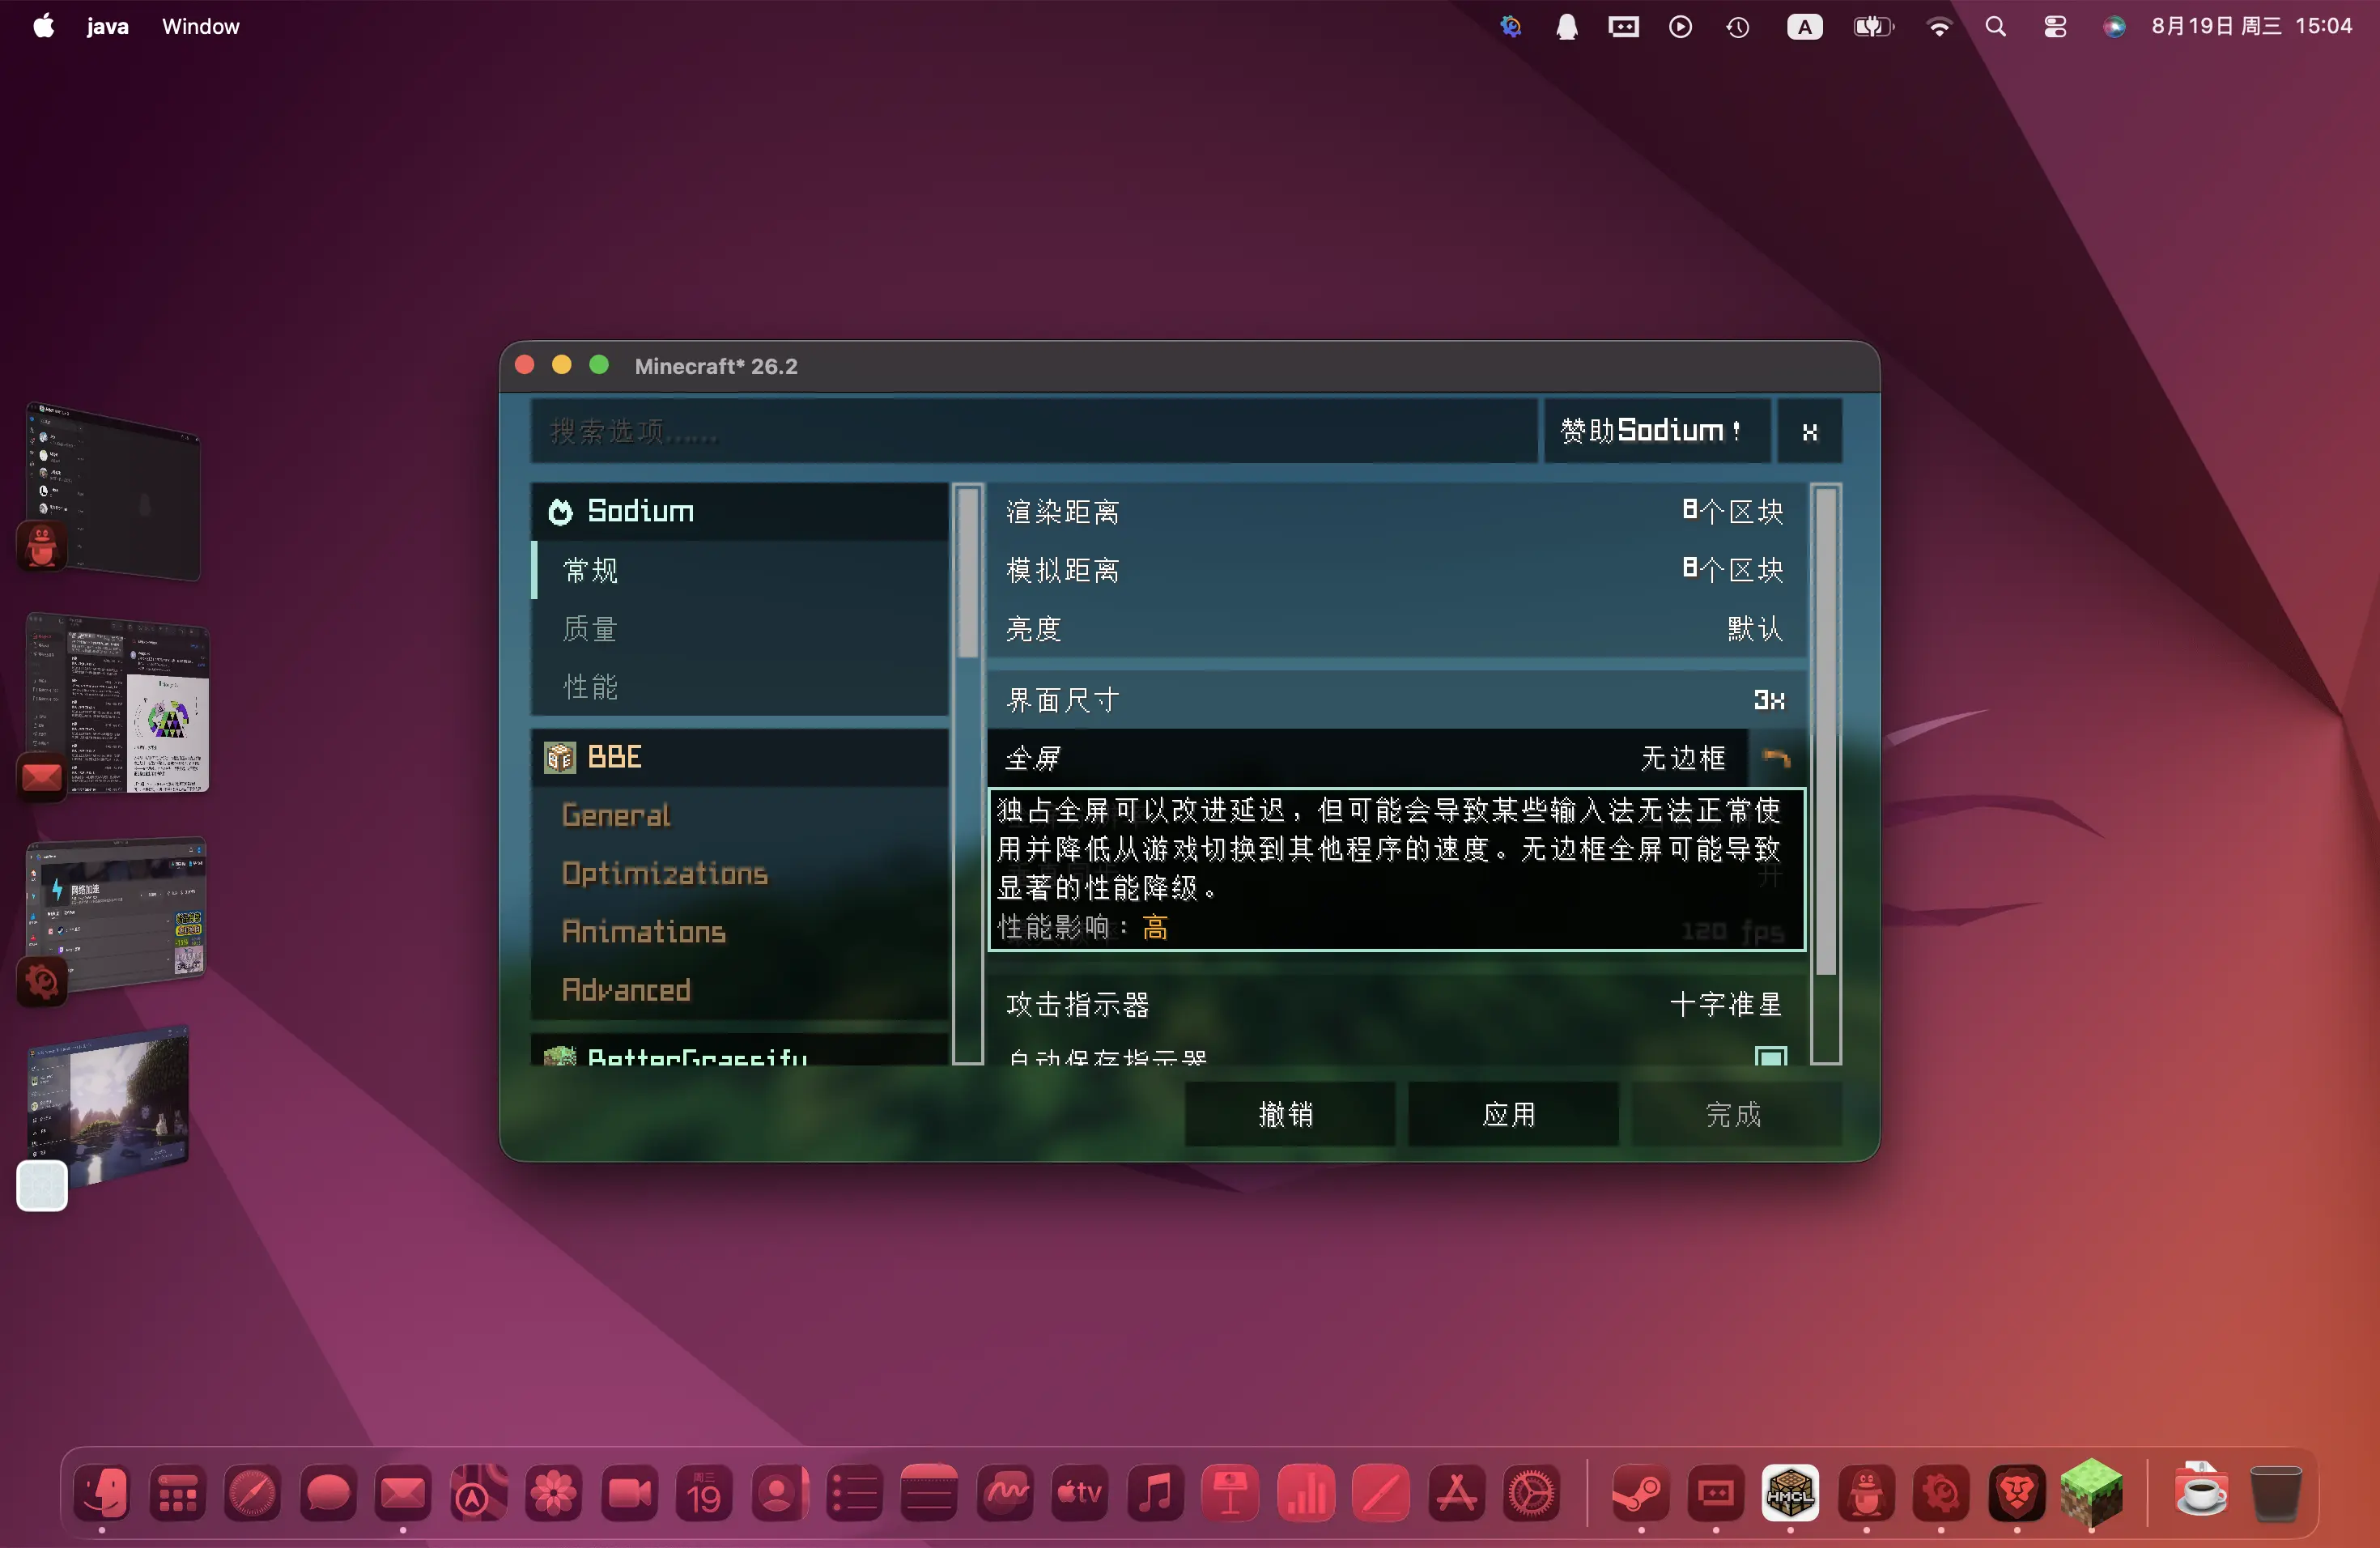Switch to the QQ window thumbnail in Stage Manager

click(113, 492)
